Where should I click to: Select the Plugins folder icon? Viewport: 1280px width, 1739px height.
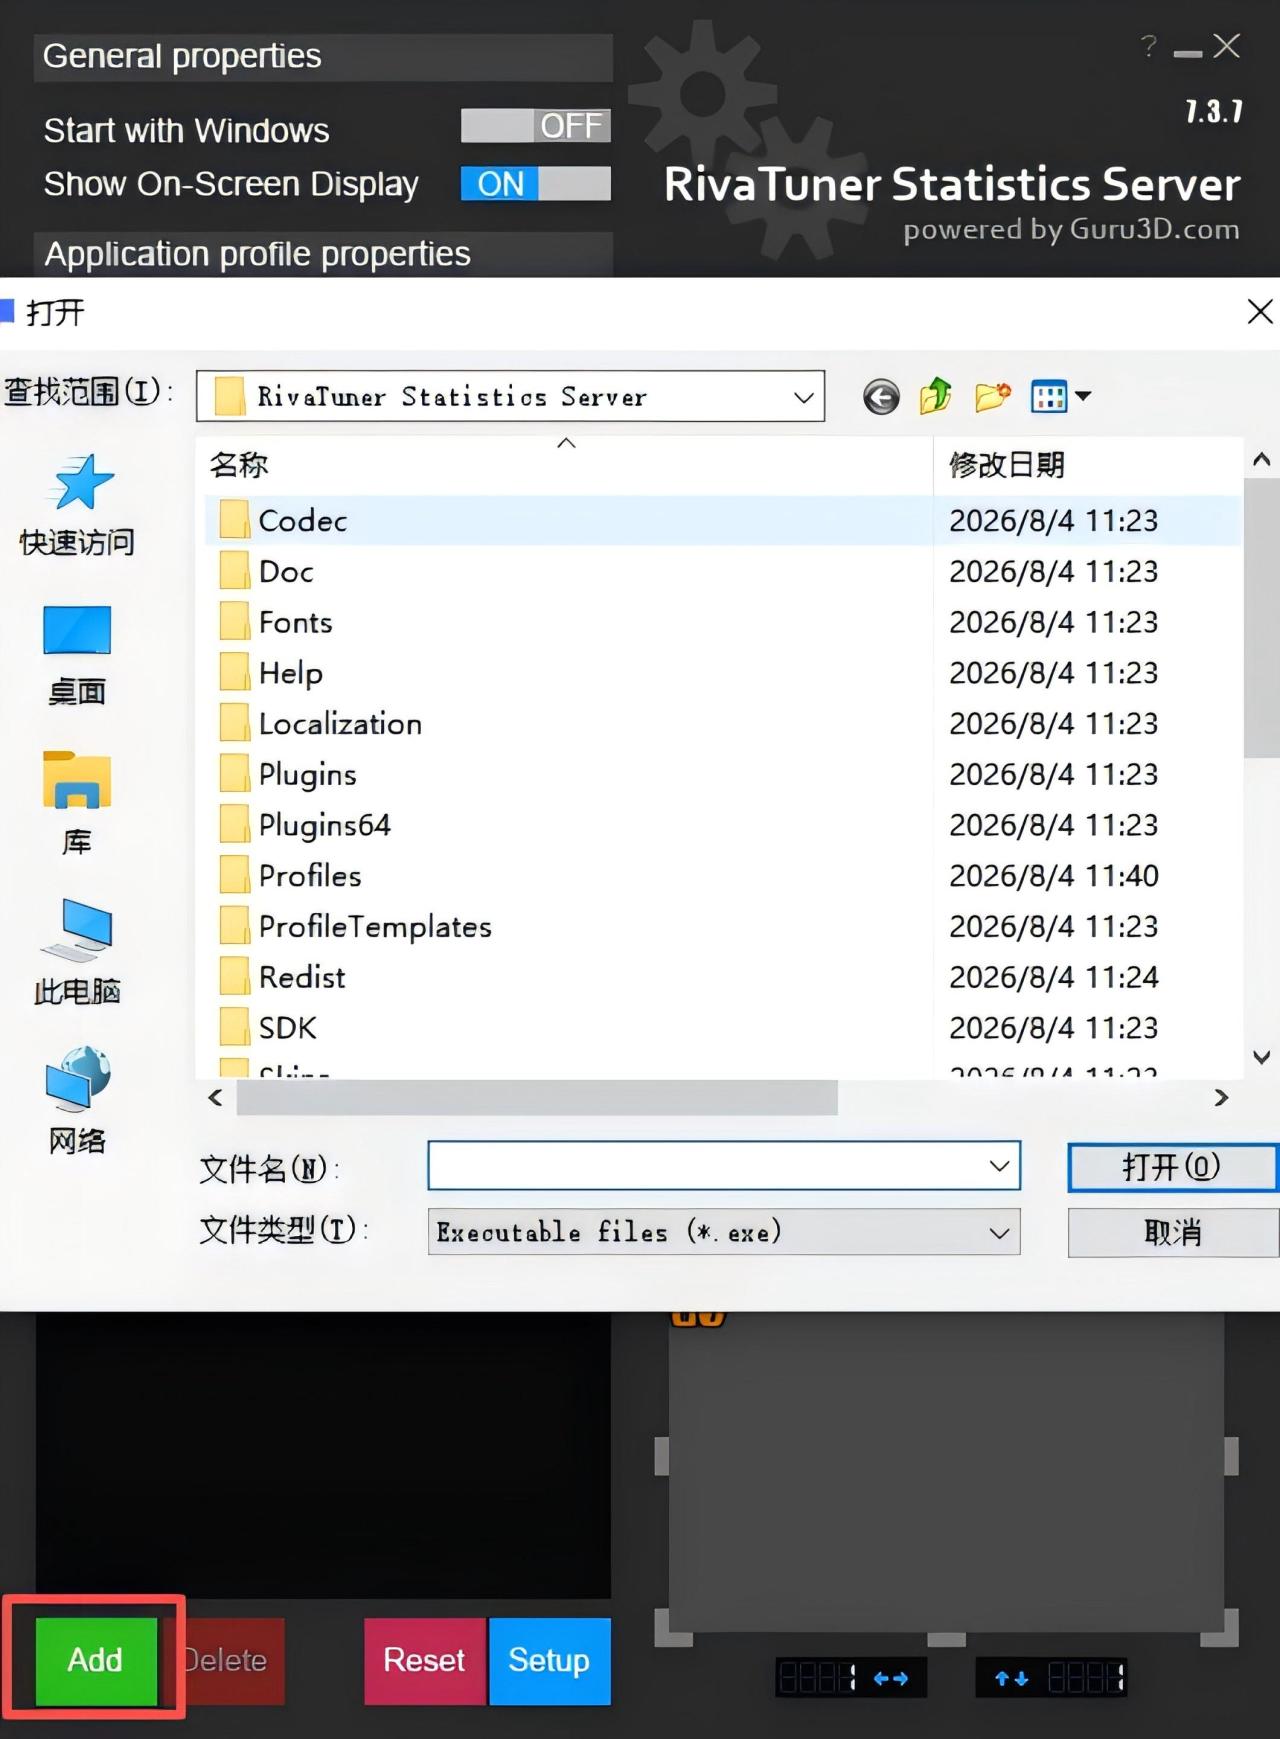pos(234,774)
